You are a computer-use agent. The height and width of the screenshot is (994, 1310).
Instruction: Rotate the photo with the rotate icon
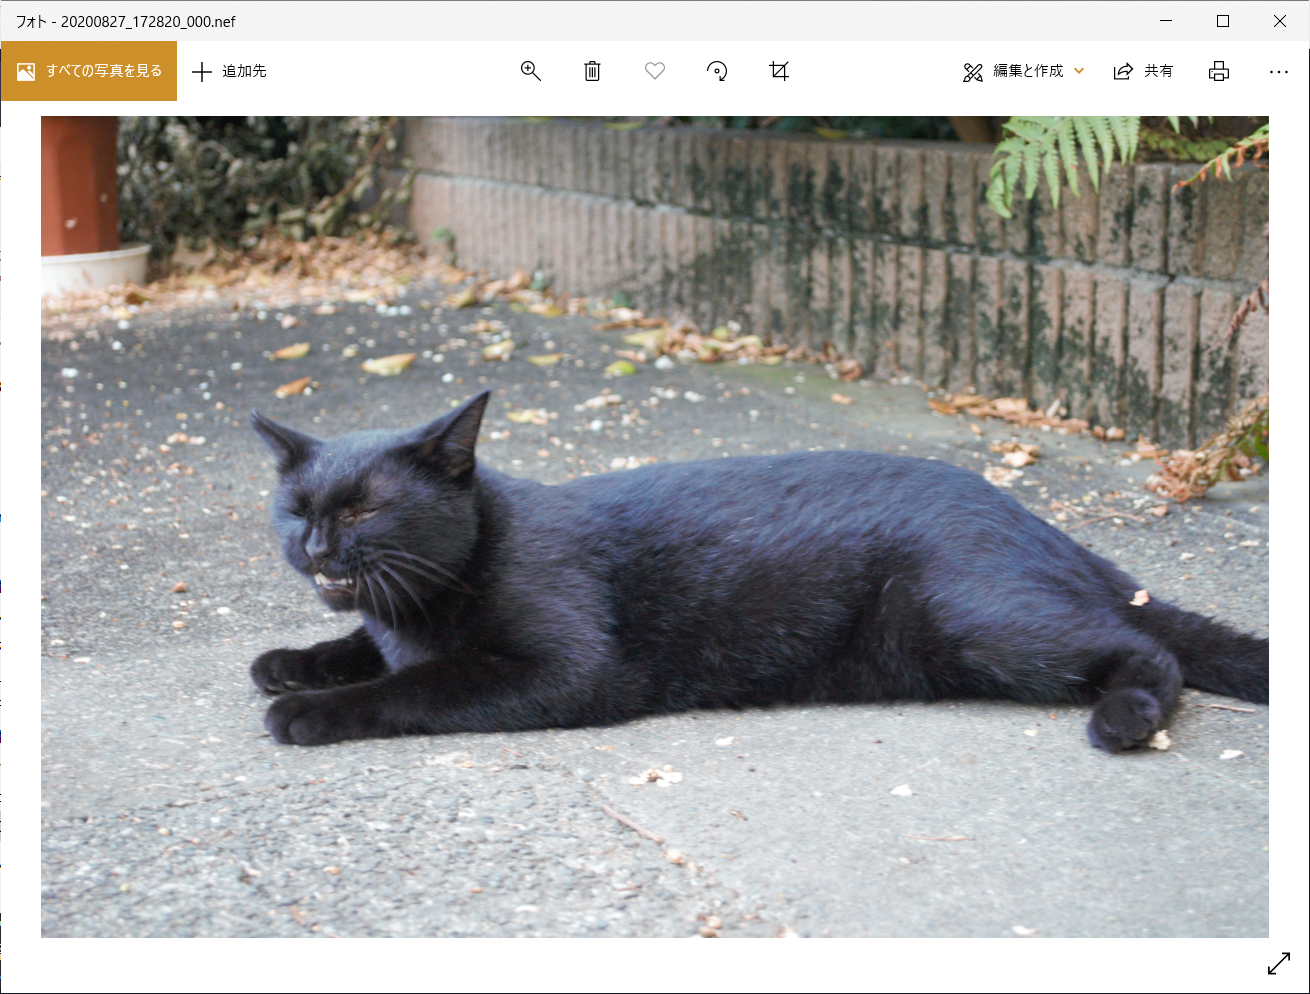click(717, 71)
